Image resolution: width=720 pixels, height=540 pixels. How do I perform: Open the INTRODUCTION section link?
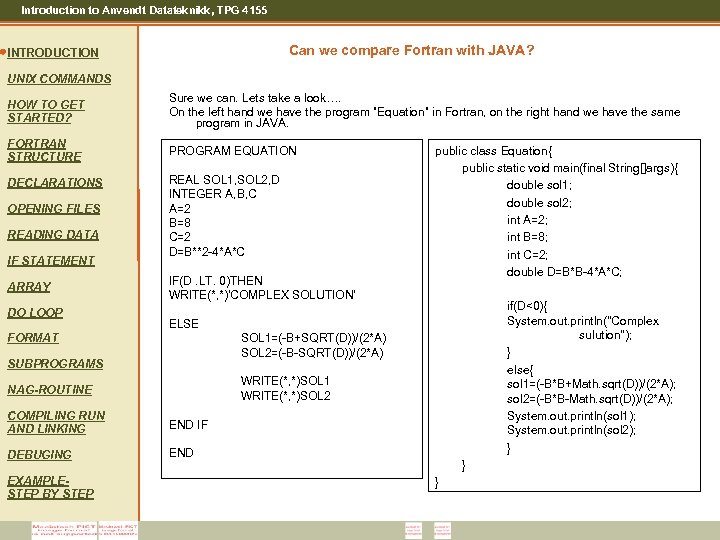pyautogui.click(x=53, y=53)
